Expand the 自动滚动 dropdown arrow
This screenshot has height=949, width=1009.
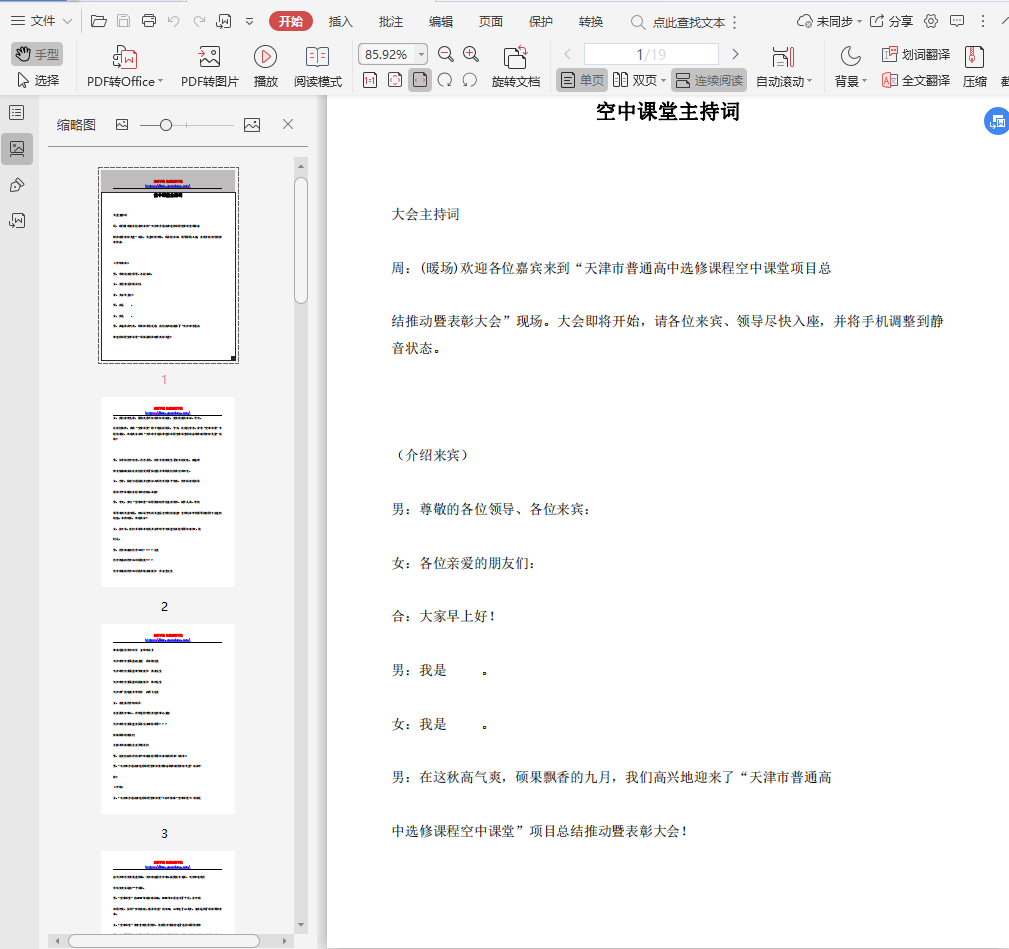pos(810,81)
